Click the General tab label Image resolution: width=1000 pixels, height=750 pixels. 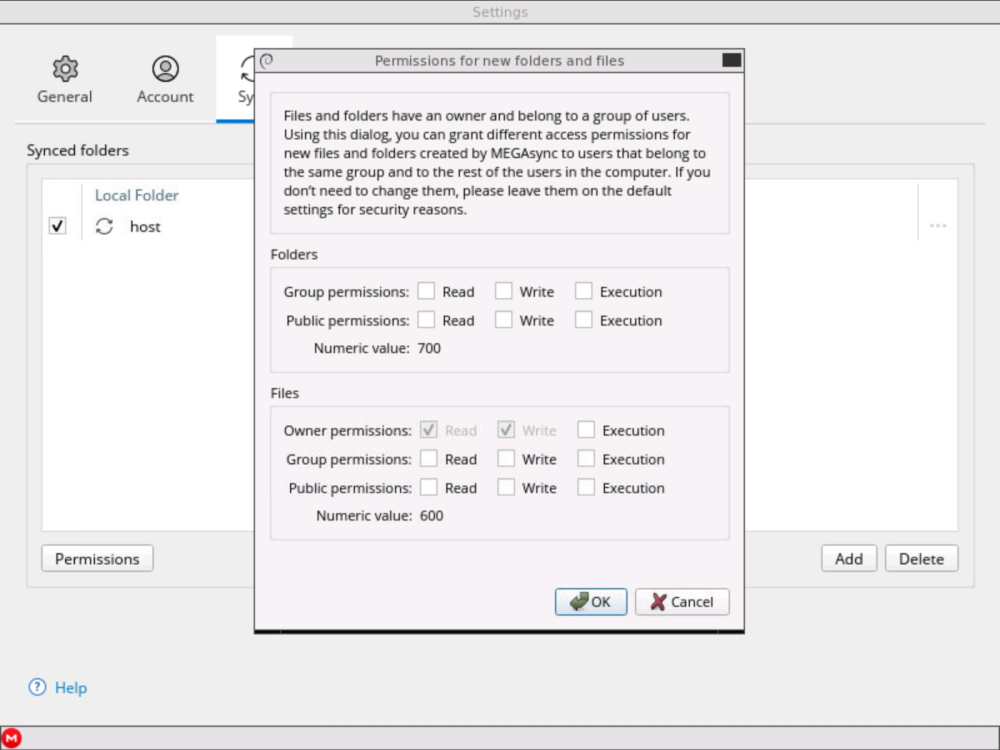coord(64,96)
